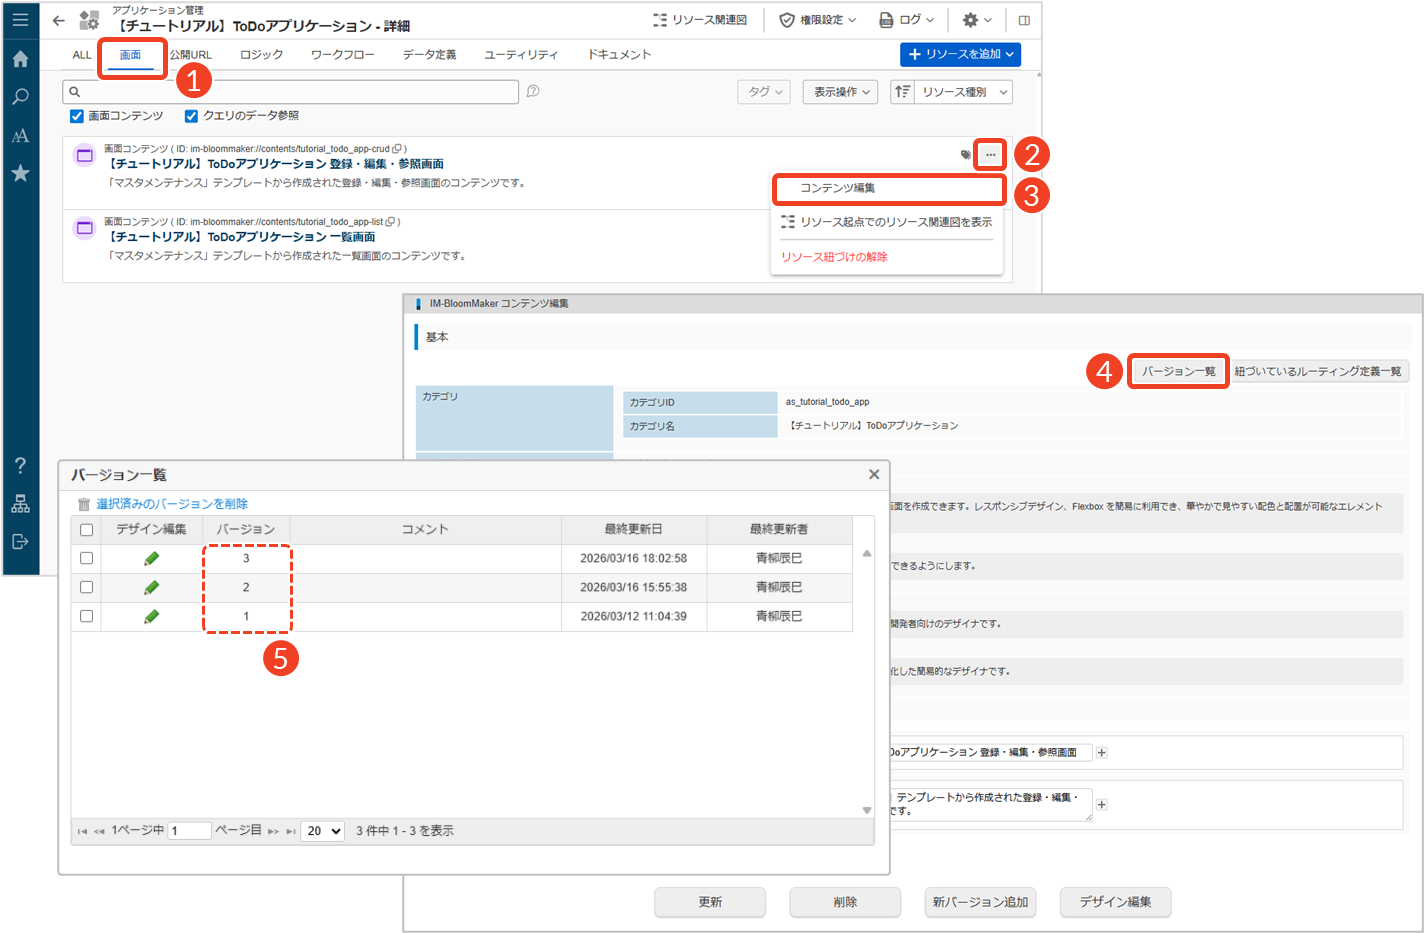Screen dimensions: 1425x933
Task: Go to Home via sidebar icon
Action: (x=20, y=59)
